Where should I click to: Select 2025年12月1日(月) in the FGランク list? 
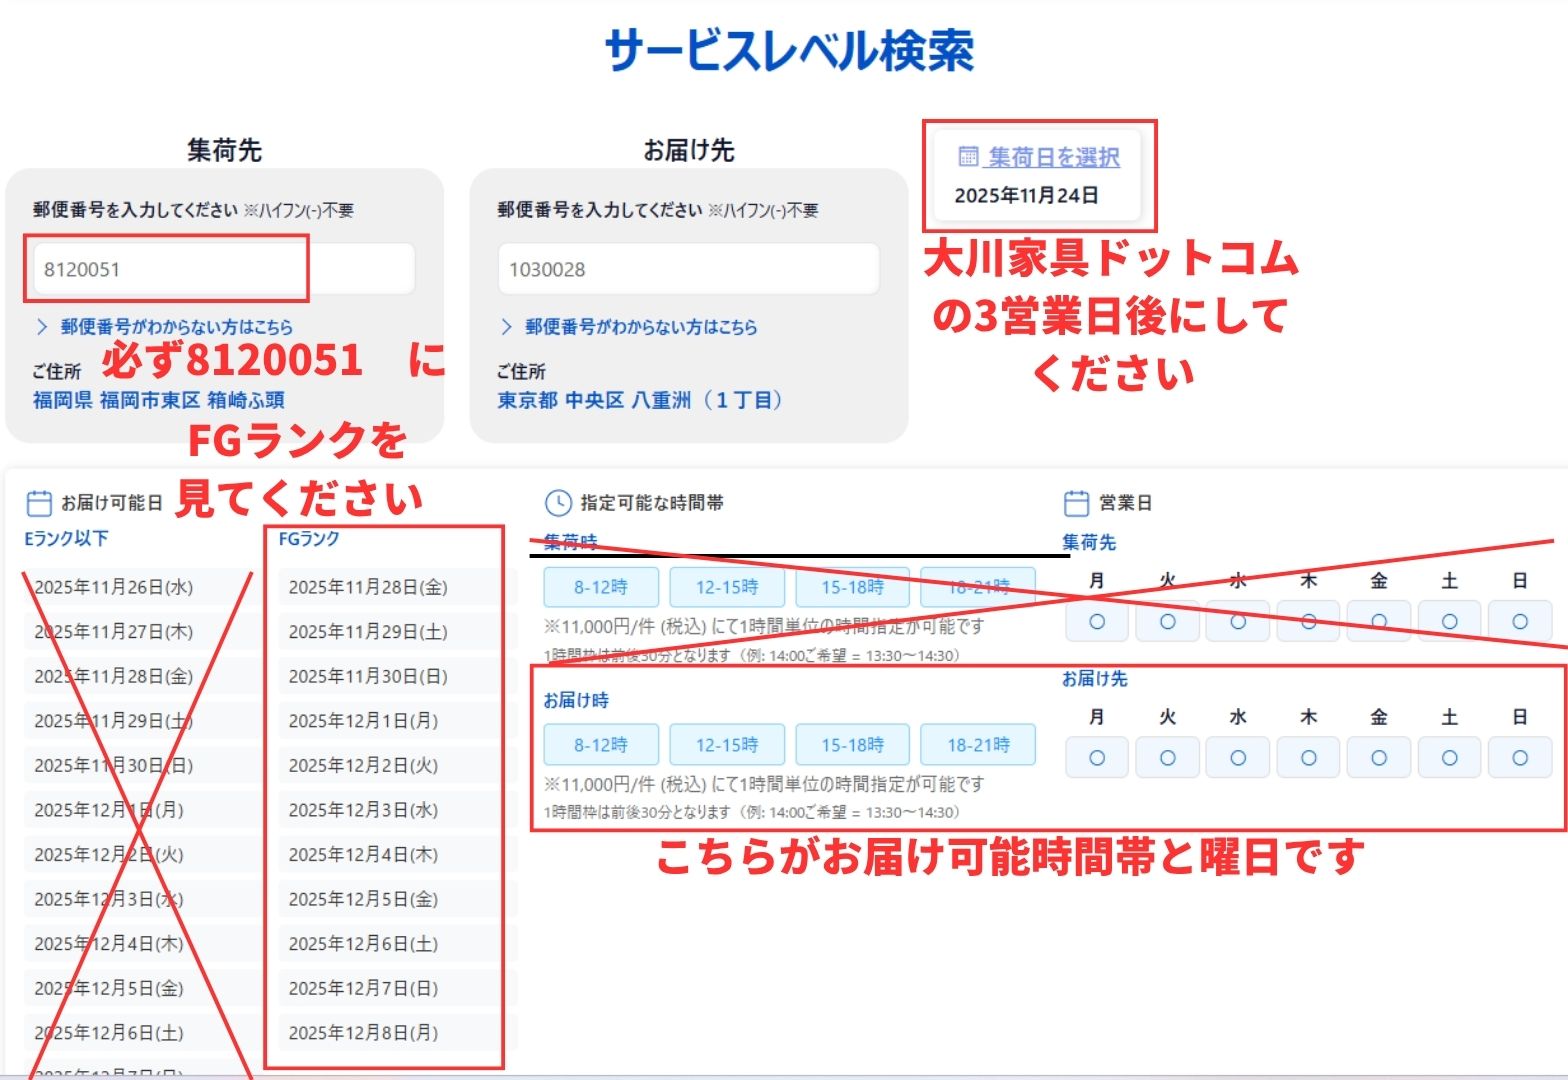(x=363, y=721)
